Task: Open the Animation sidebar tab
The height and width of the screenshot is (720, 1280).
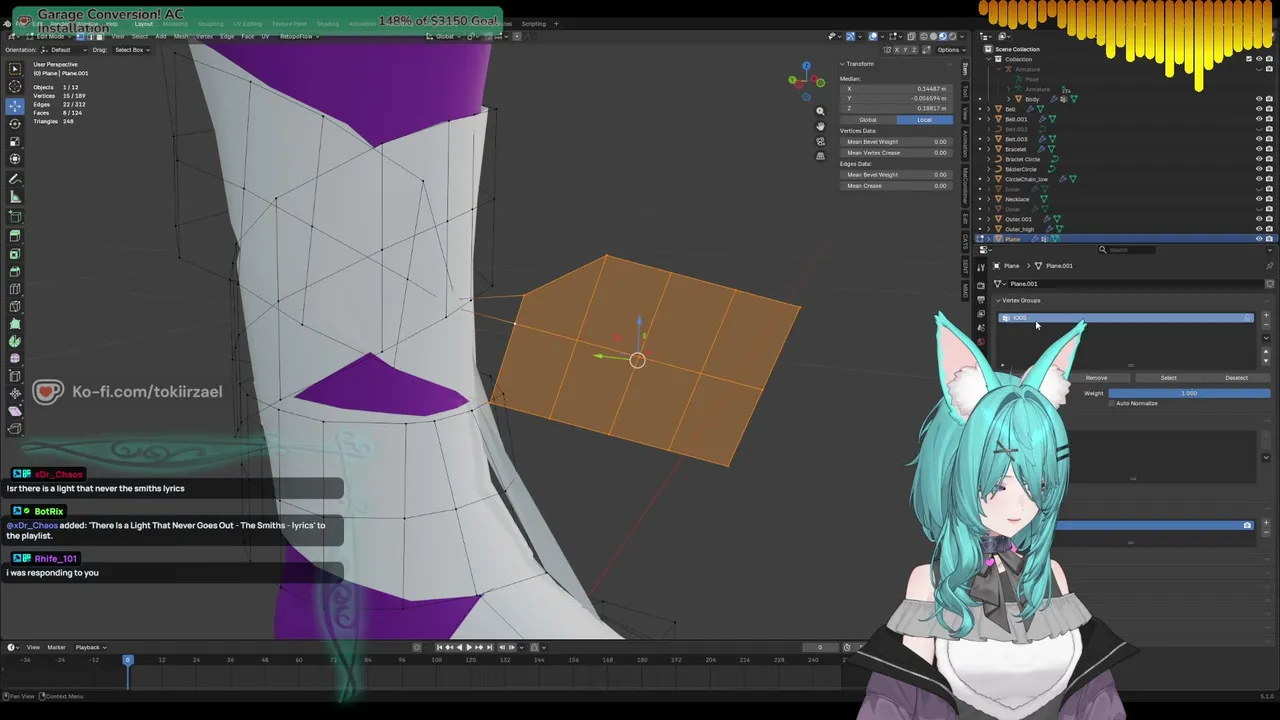Action: click(965, 143)
